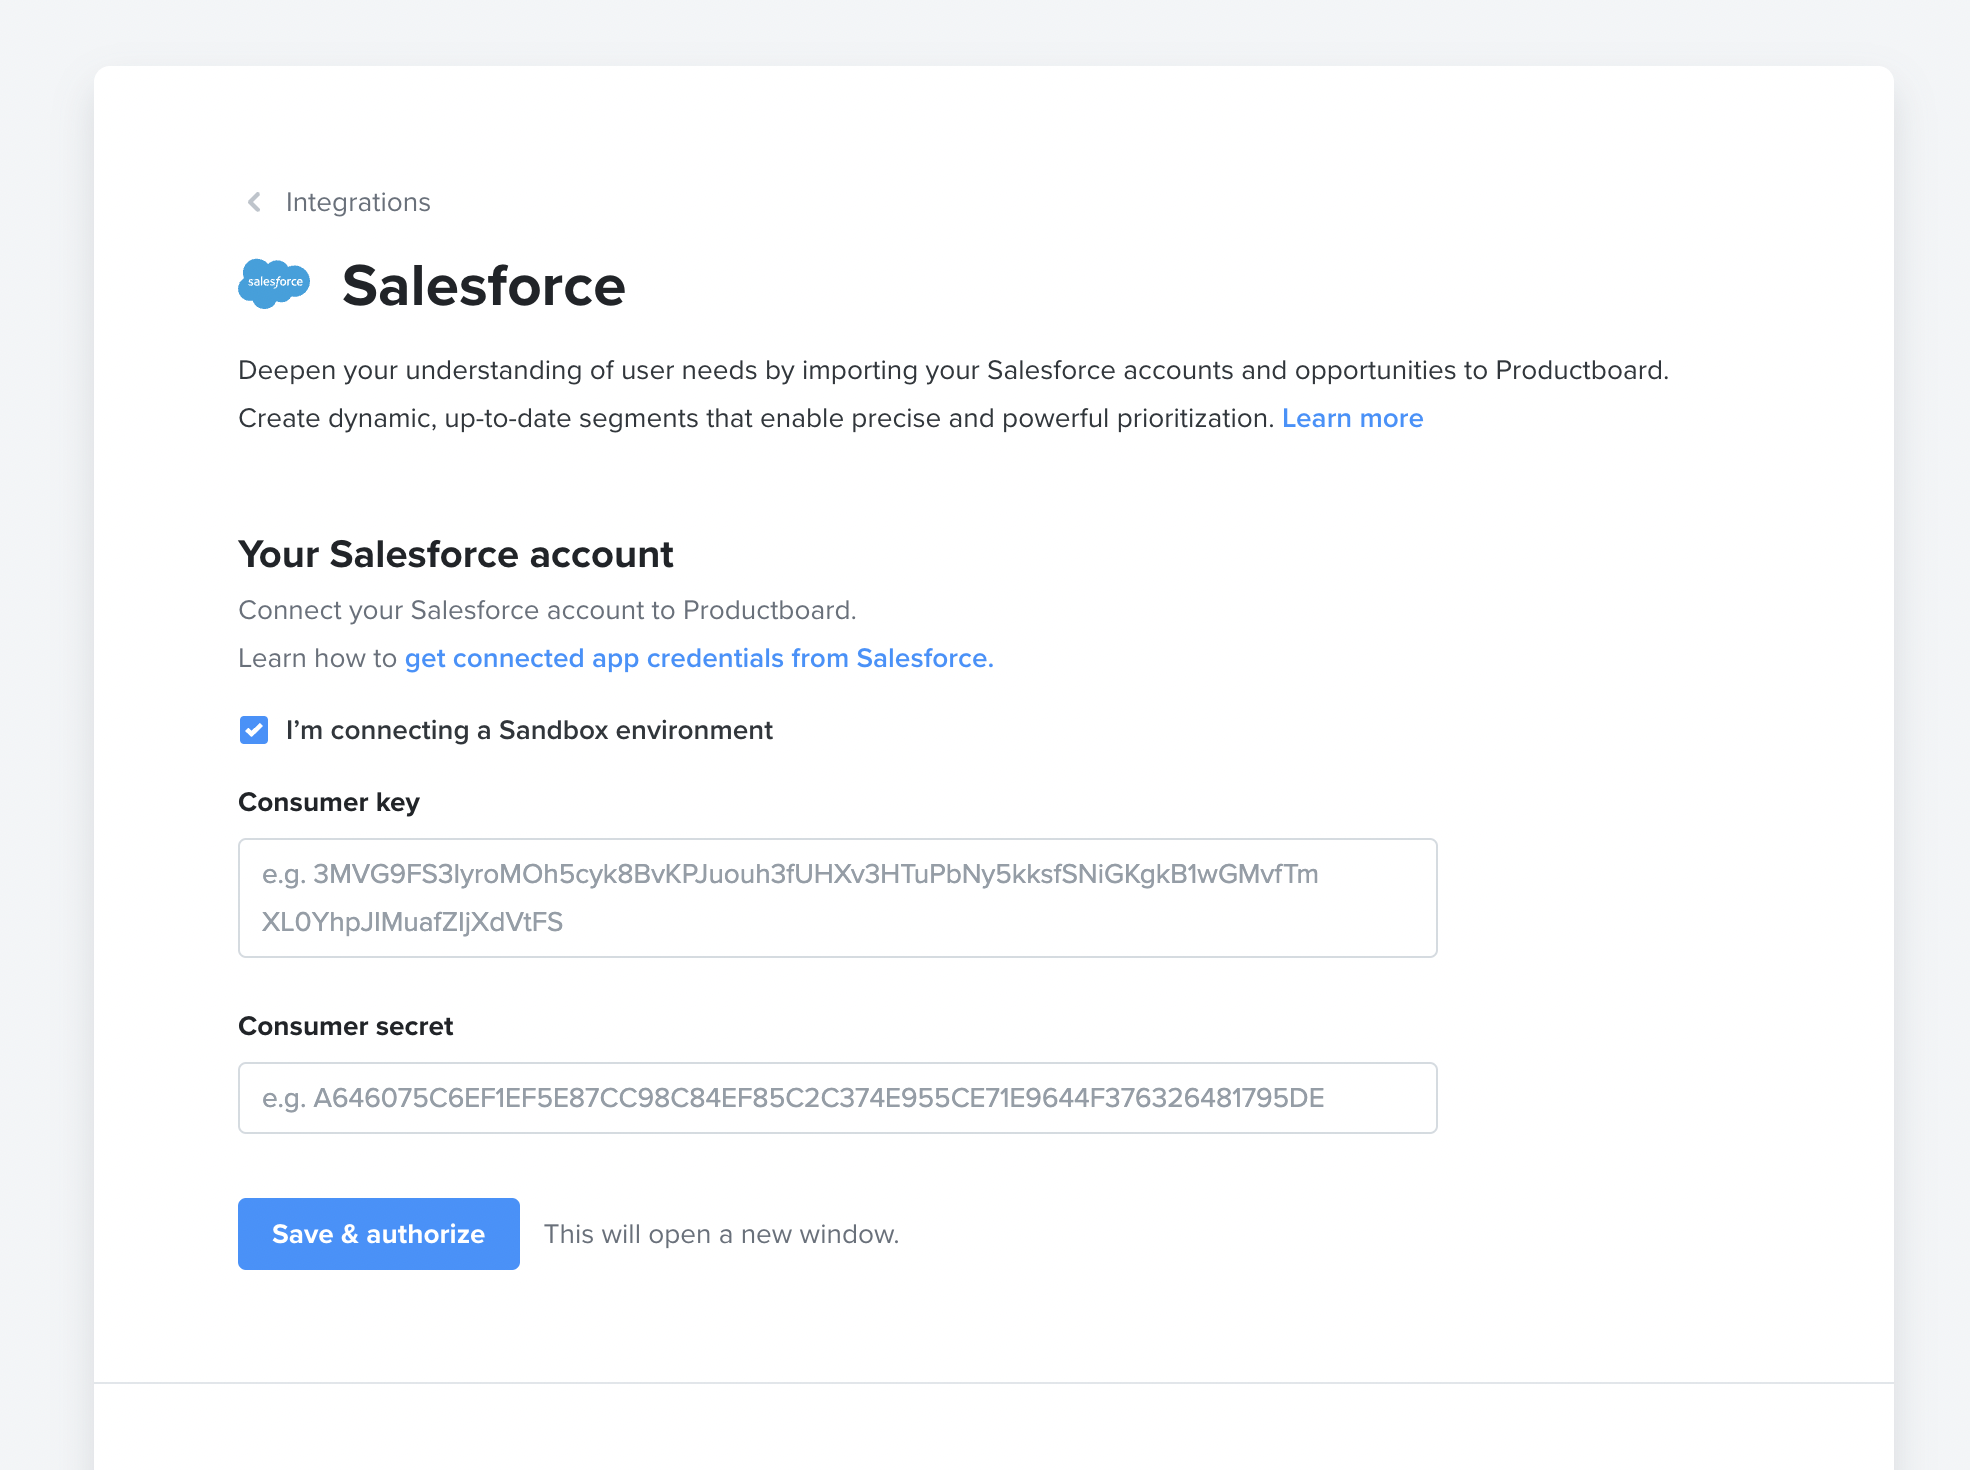This screenshot has height=1470, width=1970.
Task: Click 'Connect your Salesforce account to Productboard.' text
Action: (547, 610)
